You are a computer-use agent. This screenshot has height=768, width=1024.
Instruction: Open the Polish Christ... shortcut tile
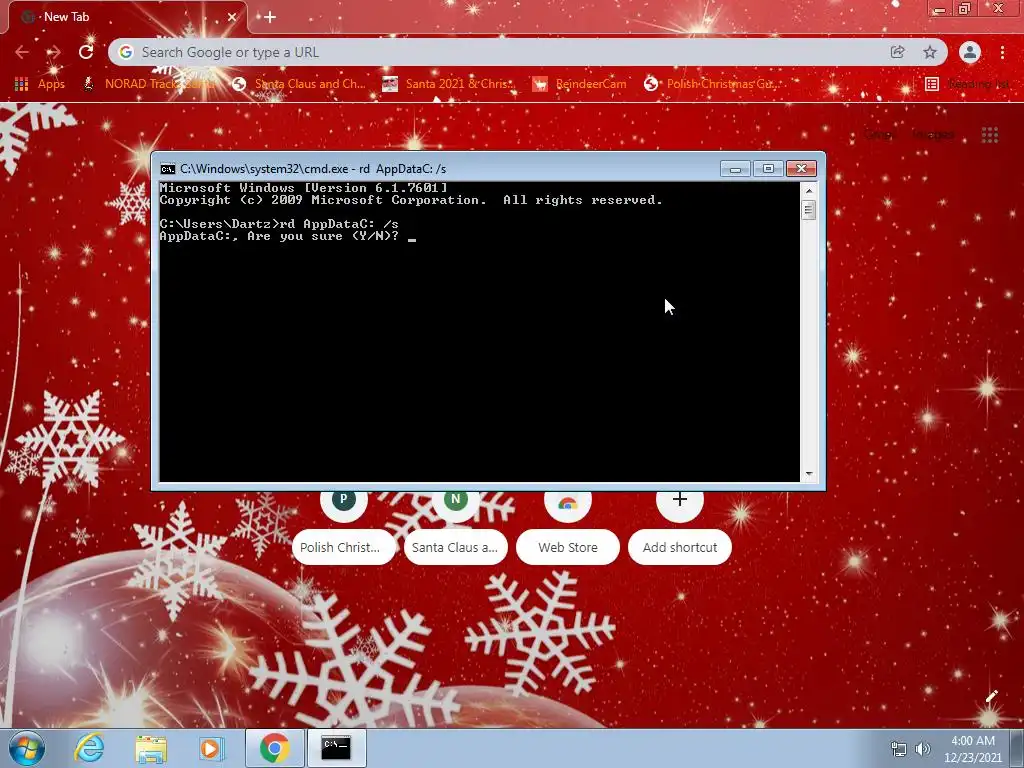click(x=344, y=528)
